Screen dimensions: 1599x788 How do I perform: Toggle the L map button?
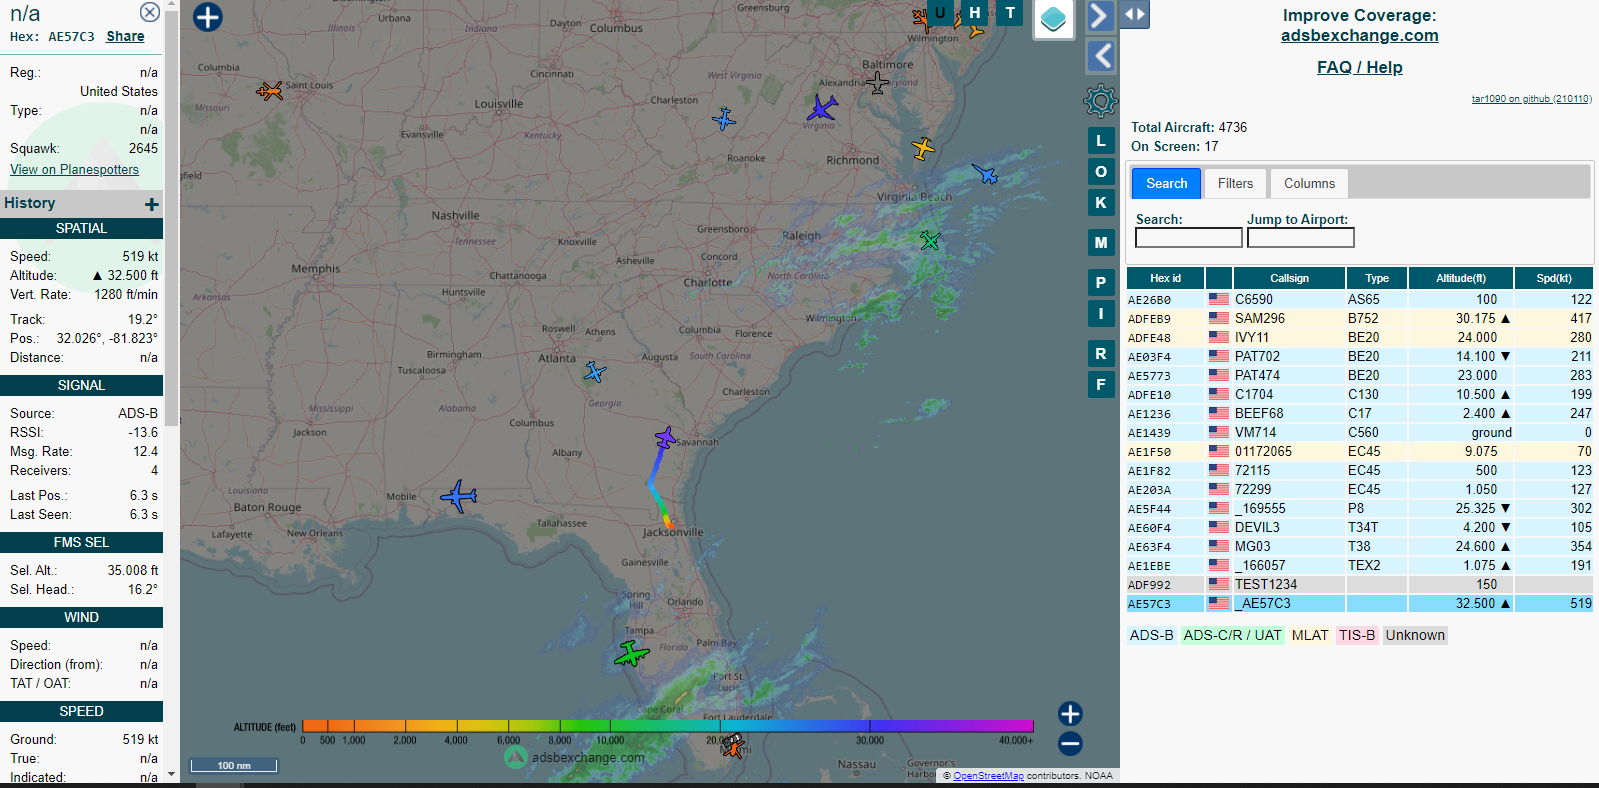1101,141
